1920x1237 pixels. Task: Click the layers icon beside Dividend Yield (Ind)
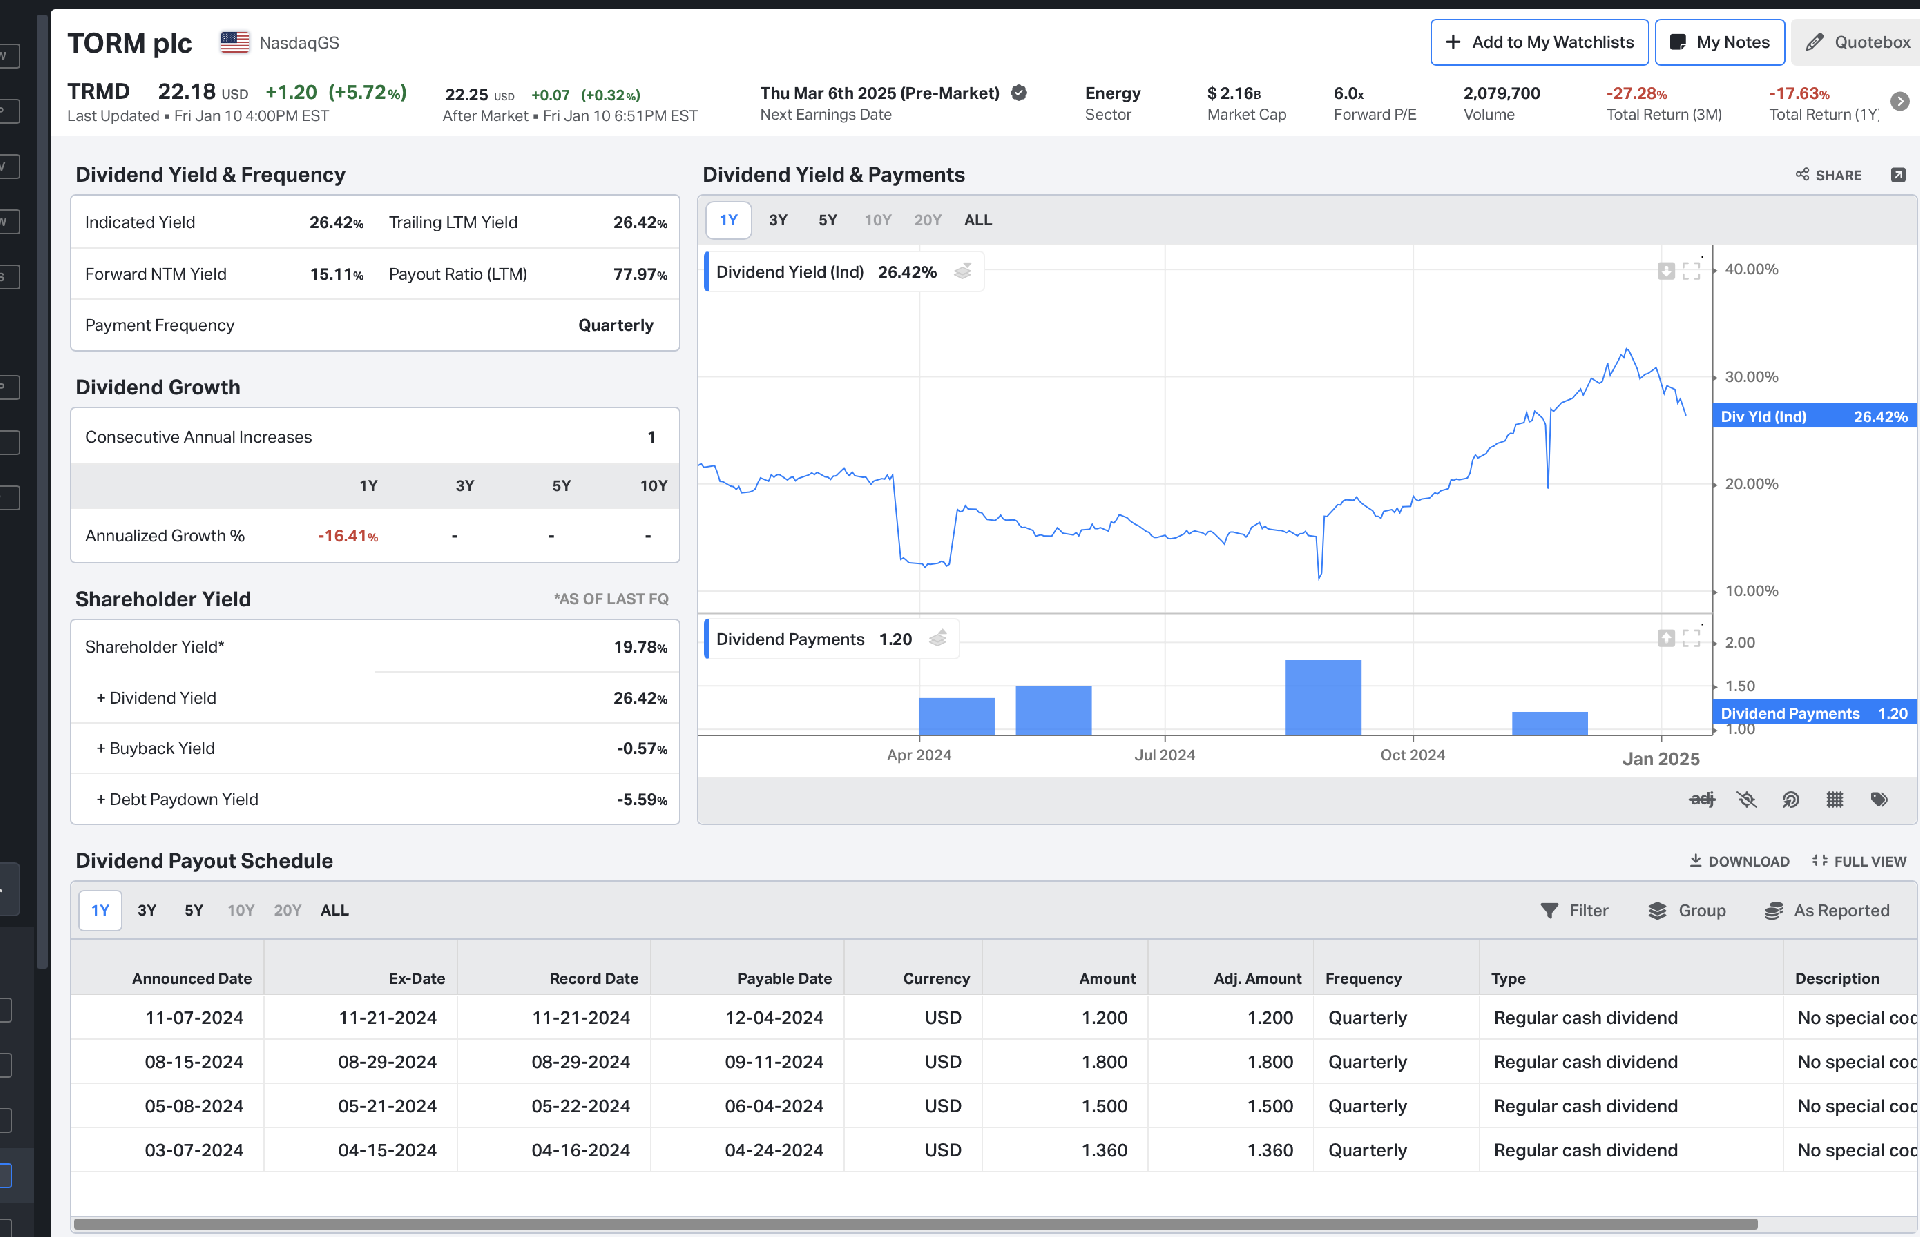click(x=962, y=272)
